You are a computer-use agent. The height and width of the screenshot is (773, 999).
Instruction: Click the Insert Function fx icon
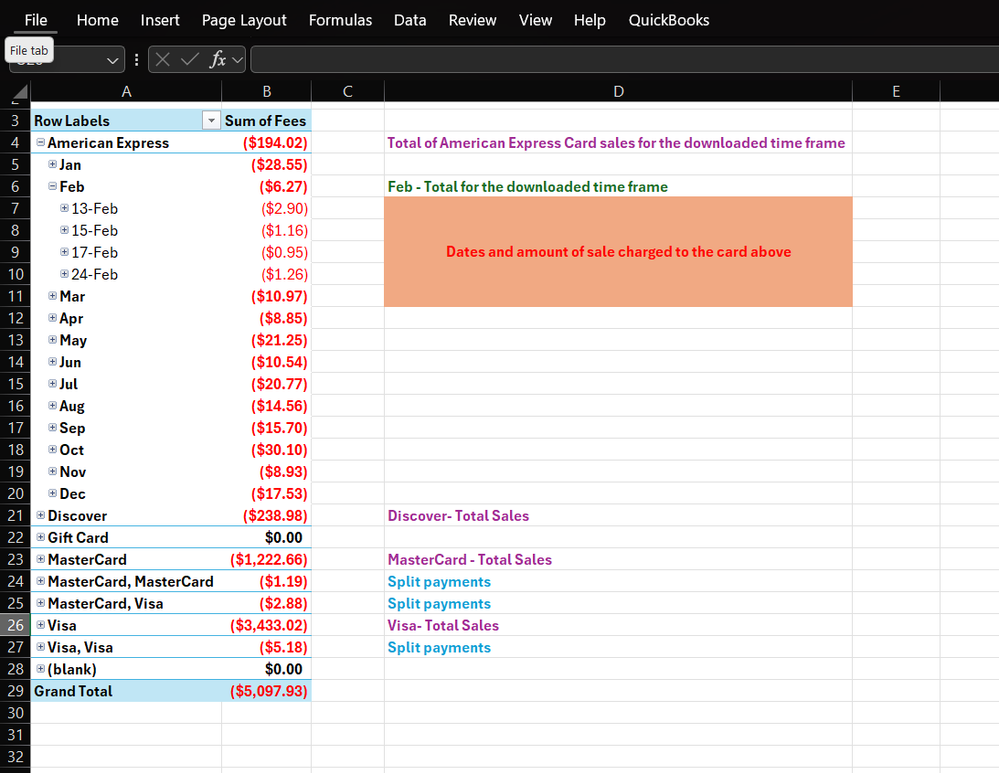click(x=218, y=59)
